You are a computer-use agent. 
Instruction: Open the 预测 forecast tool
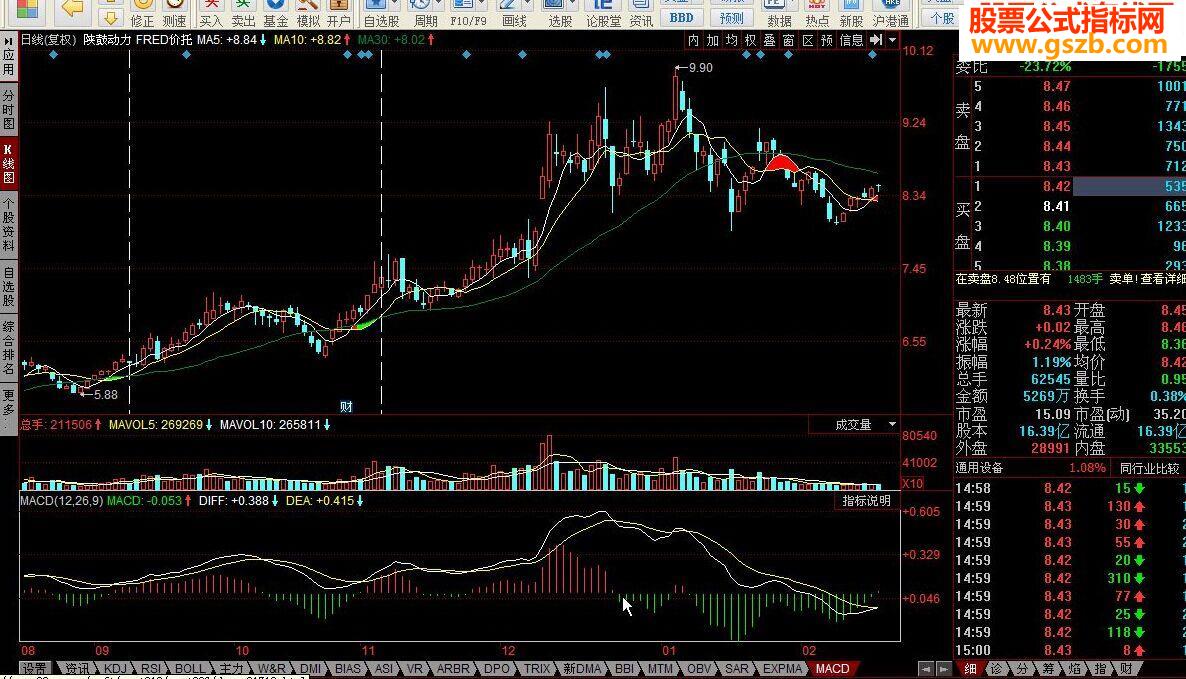(x=731, y=17)
